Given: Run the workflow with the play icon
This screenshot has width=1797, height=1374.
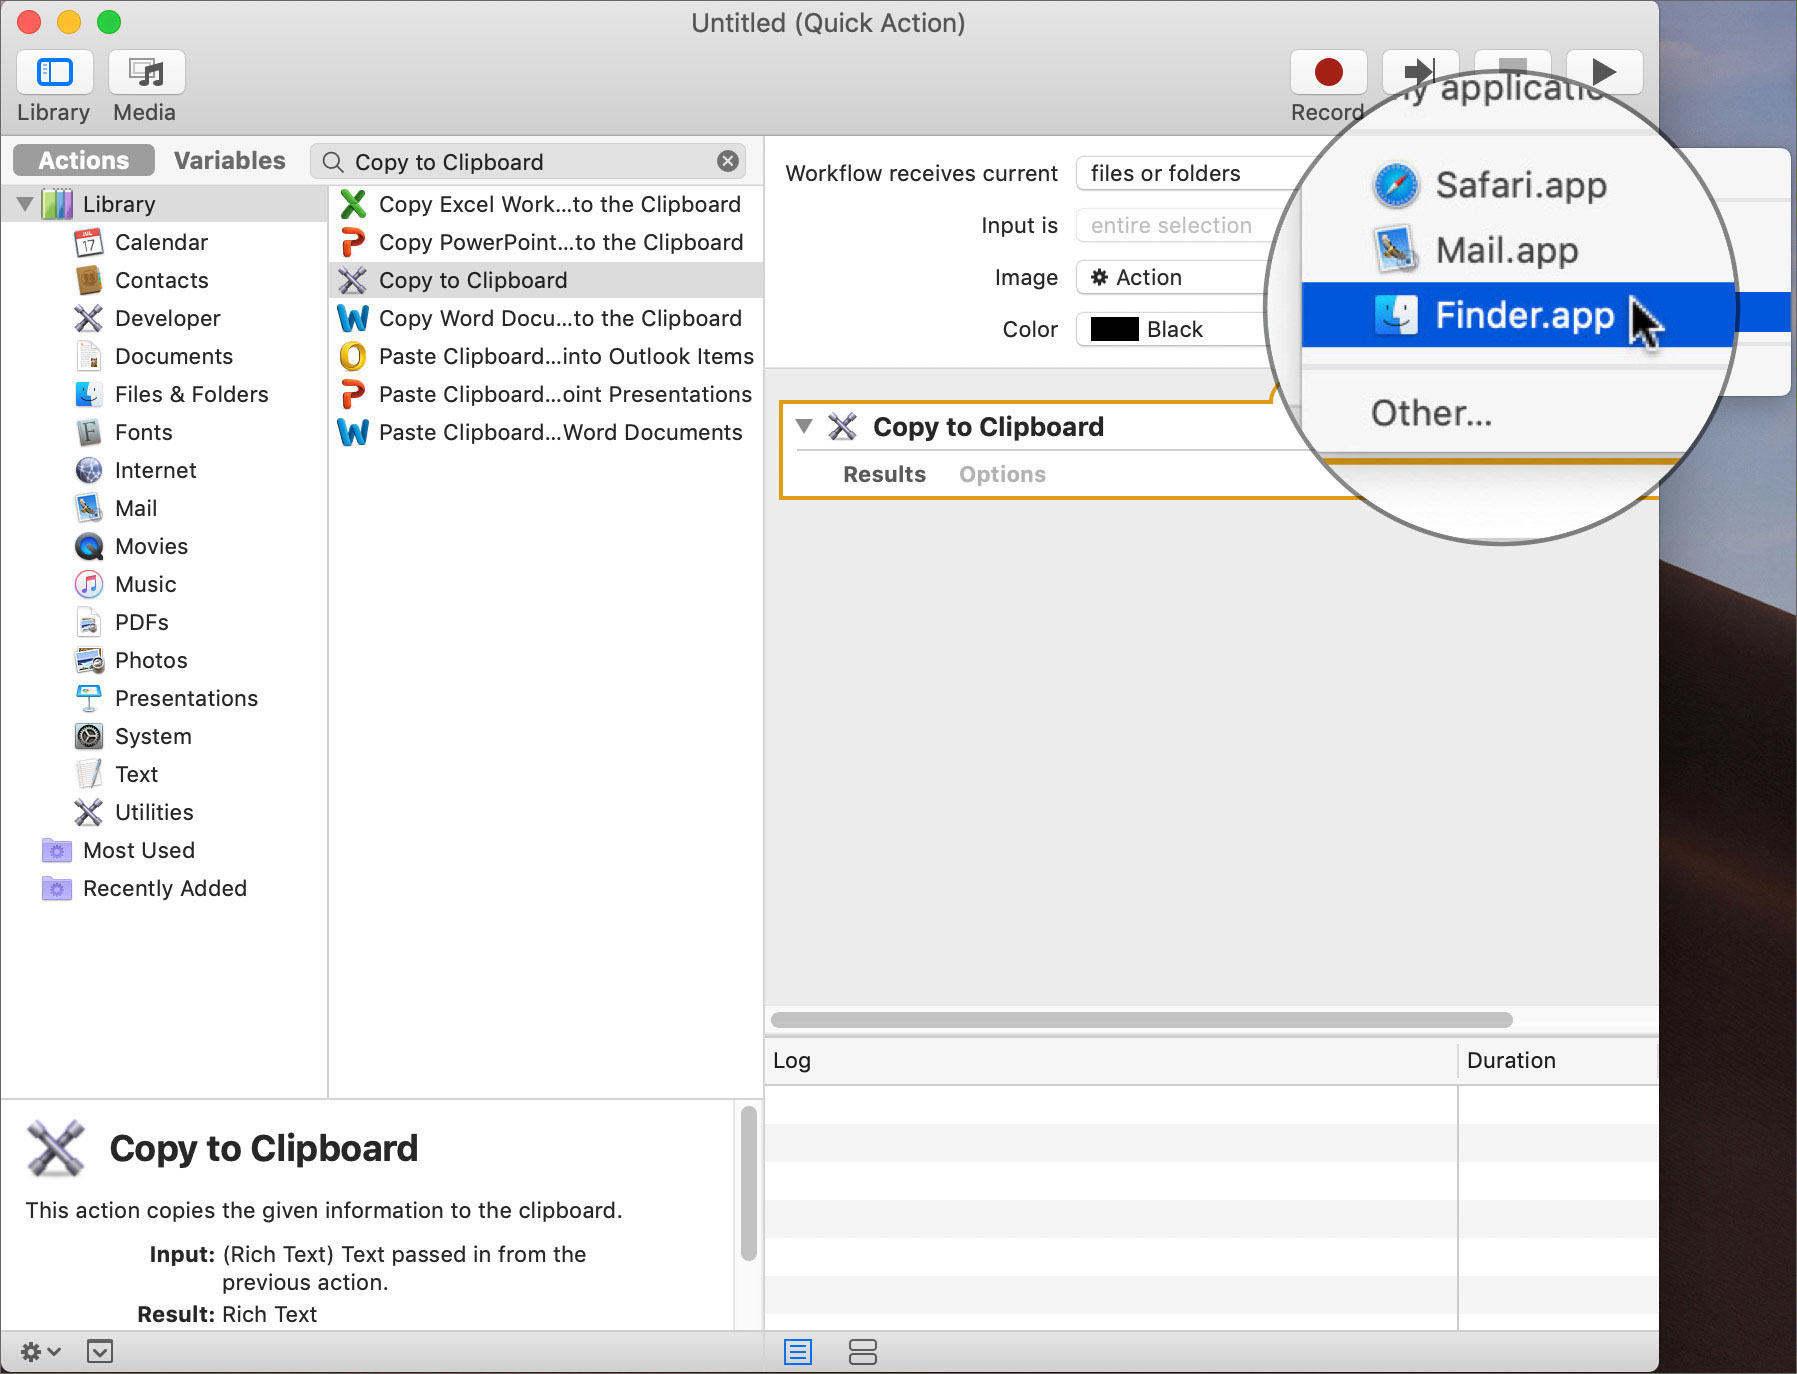Looking at the screenshot, I should point(1602,71).
